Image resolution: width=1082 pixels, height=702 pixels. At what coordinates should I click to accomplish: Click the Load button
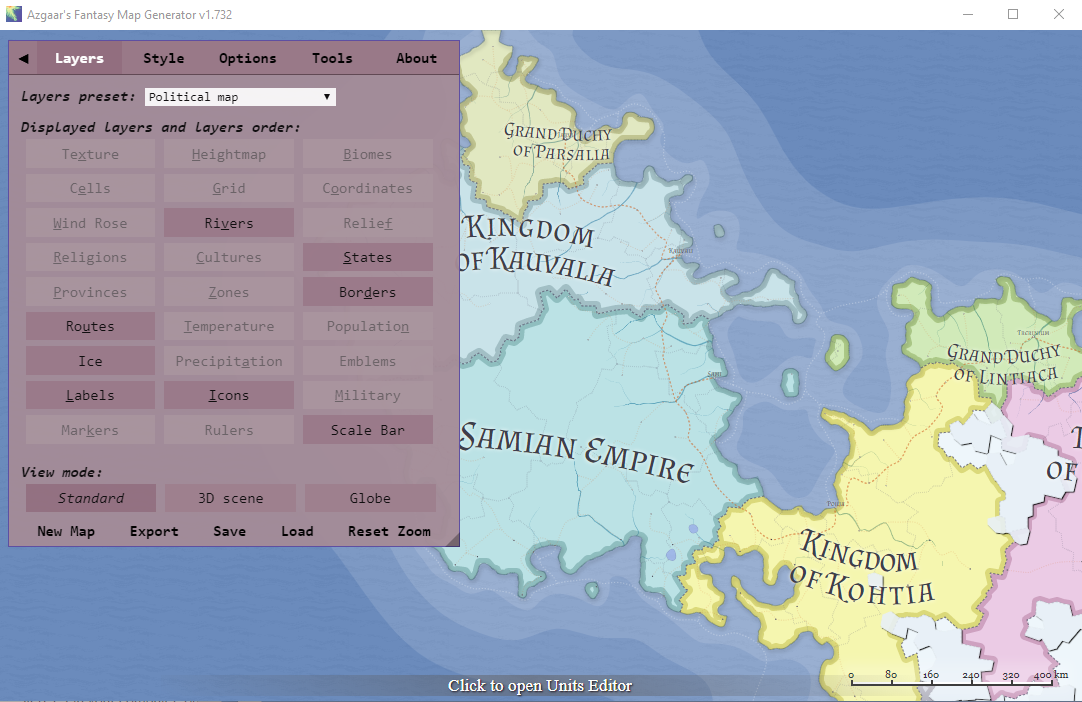coord(297,531)
